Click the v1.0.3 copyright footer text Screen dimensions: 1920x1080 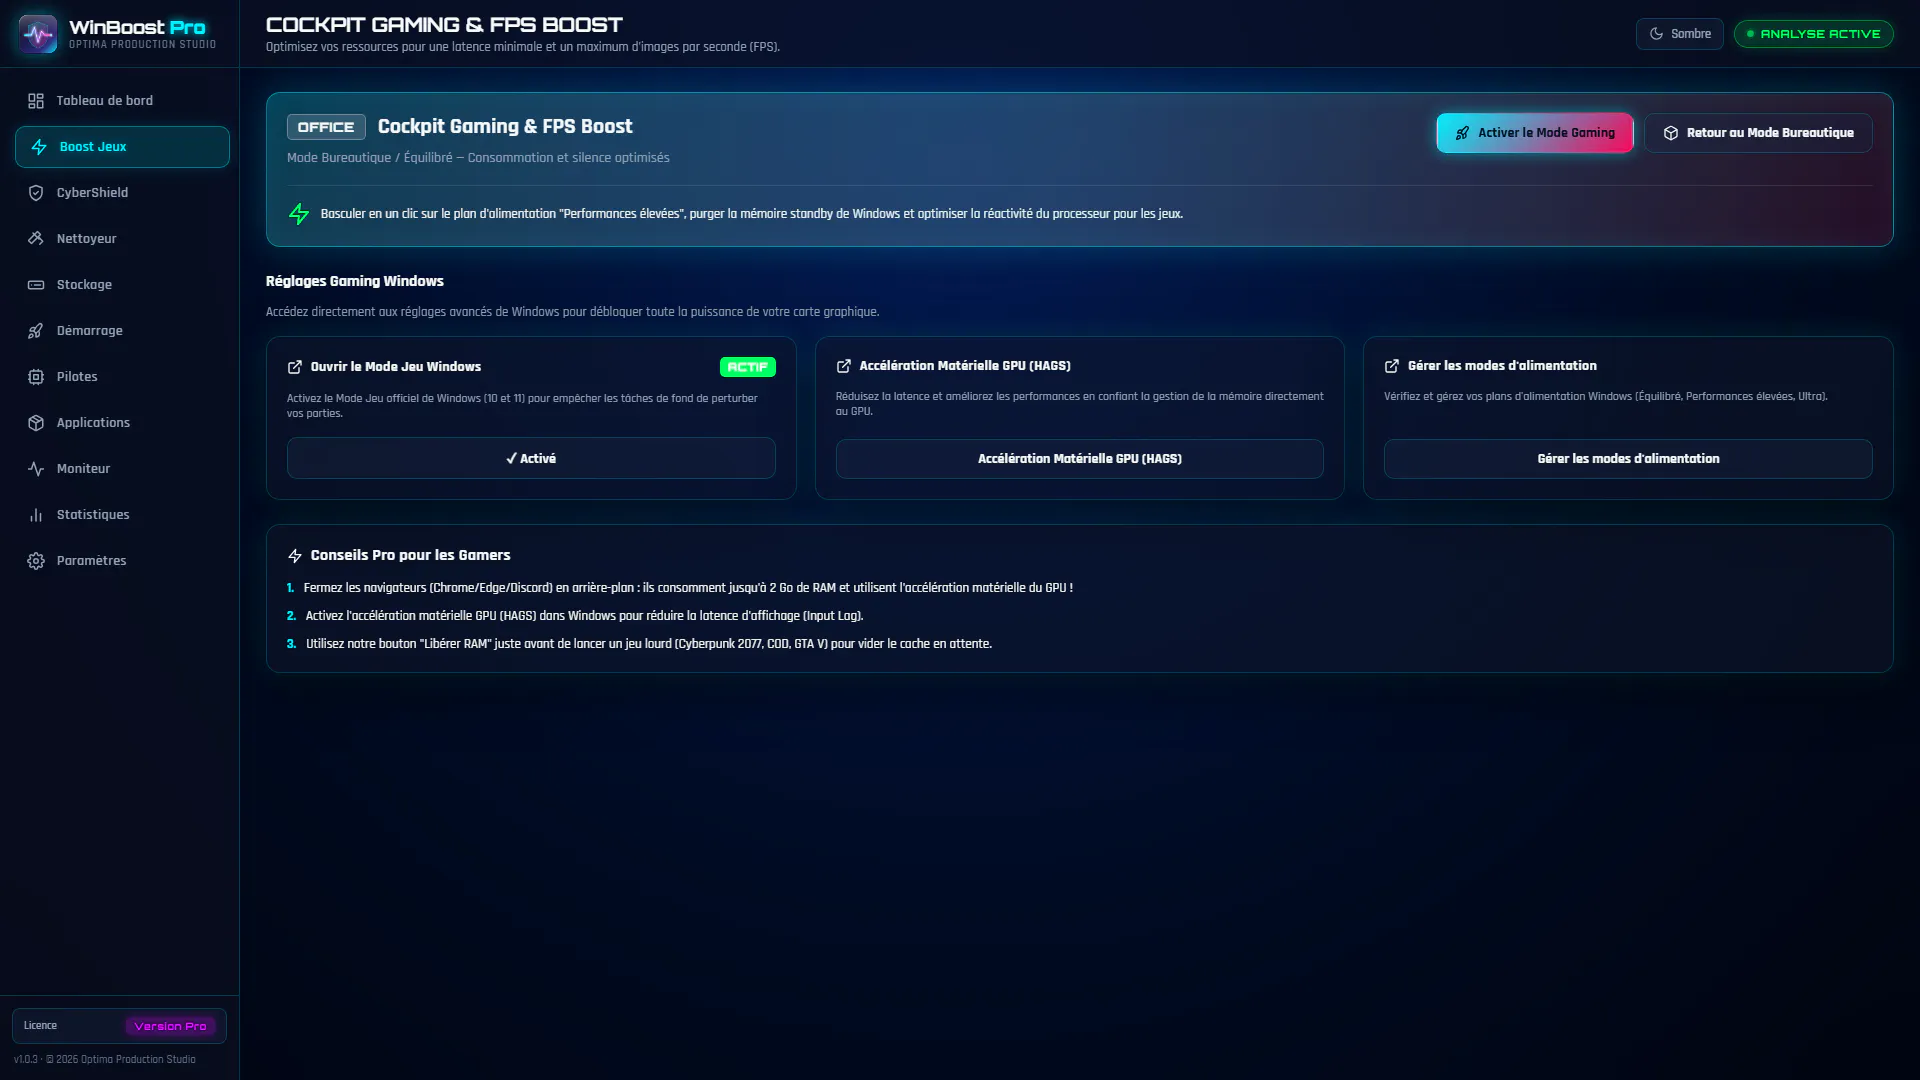(105, 1060)
